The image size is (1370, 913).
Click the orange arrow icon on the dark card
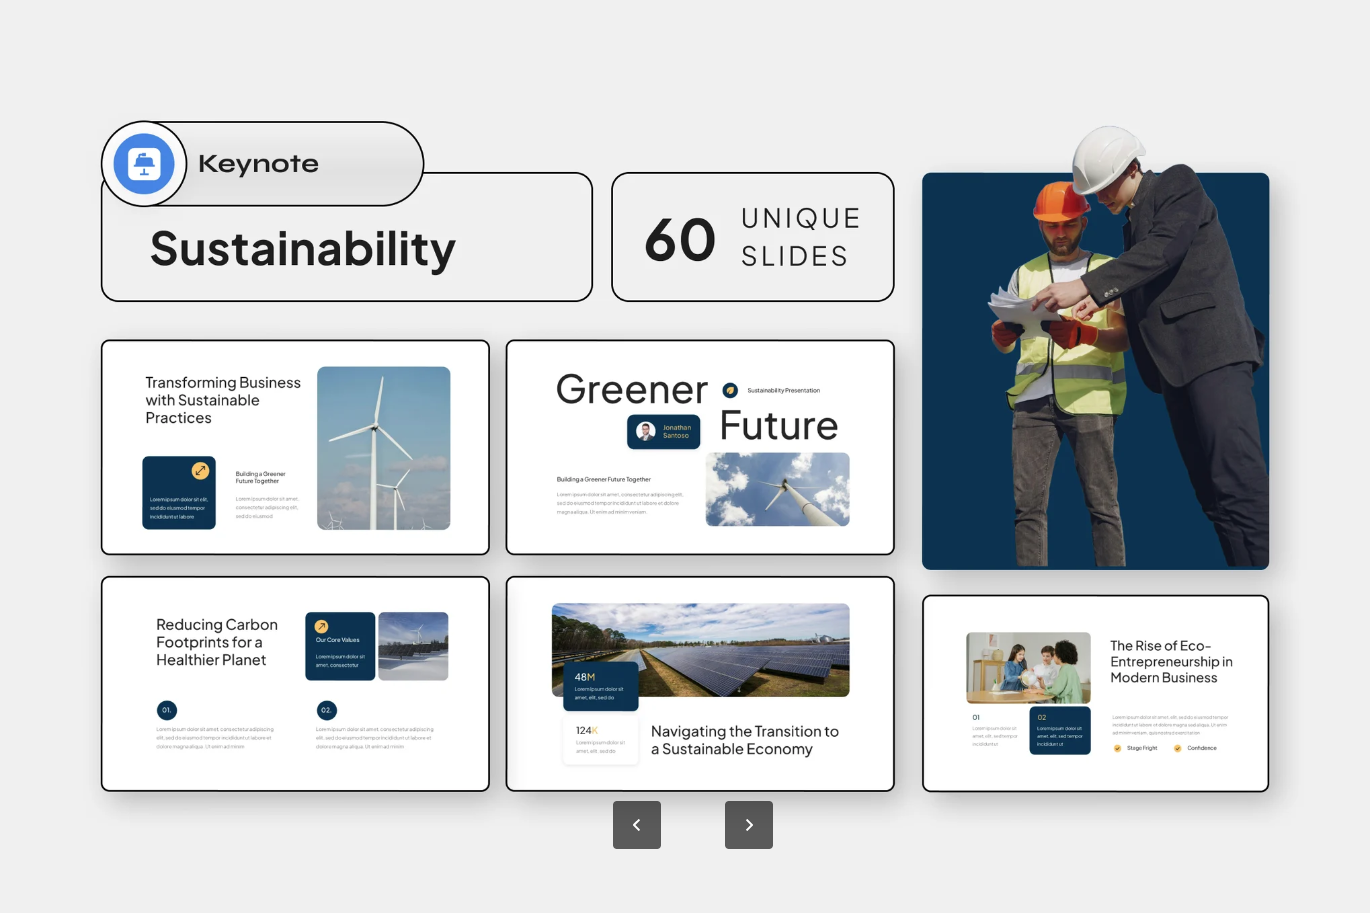(x=200, y=470)
